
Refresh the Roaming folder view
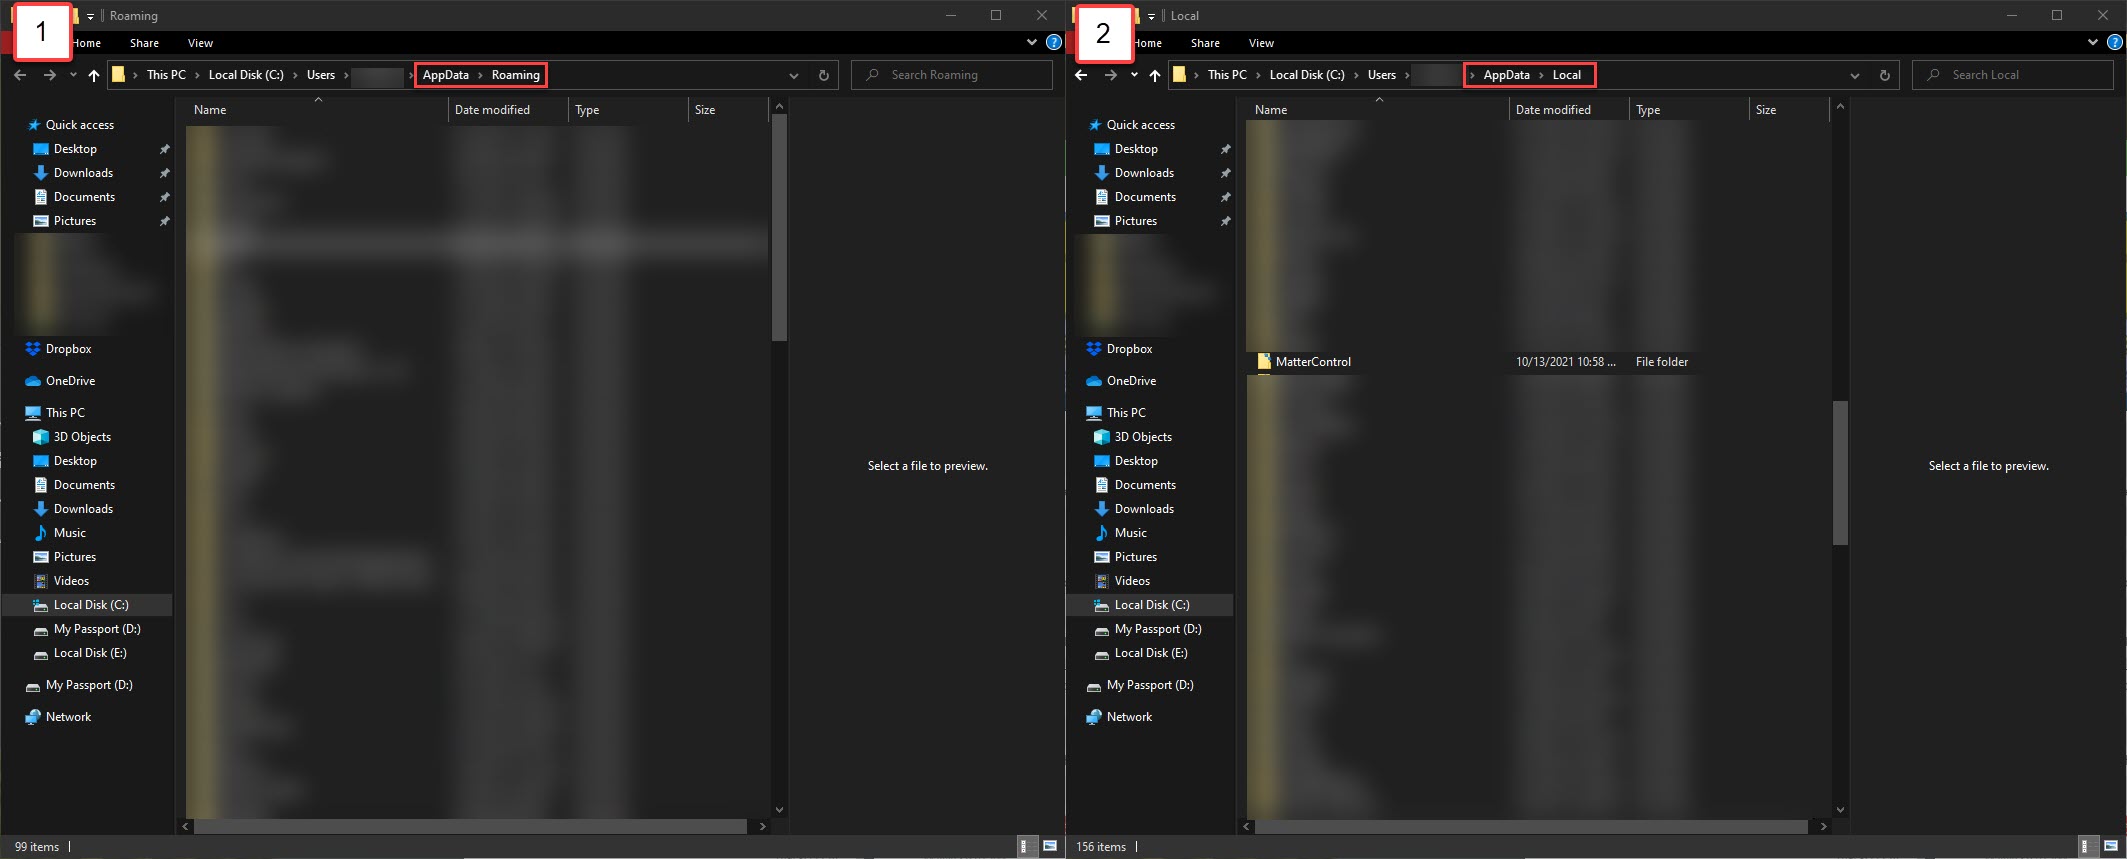pyautogui.click(x=823, y=75)
